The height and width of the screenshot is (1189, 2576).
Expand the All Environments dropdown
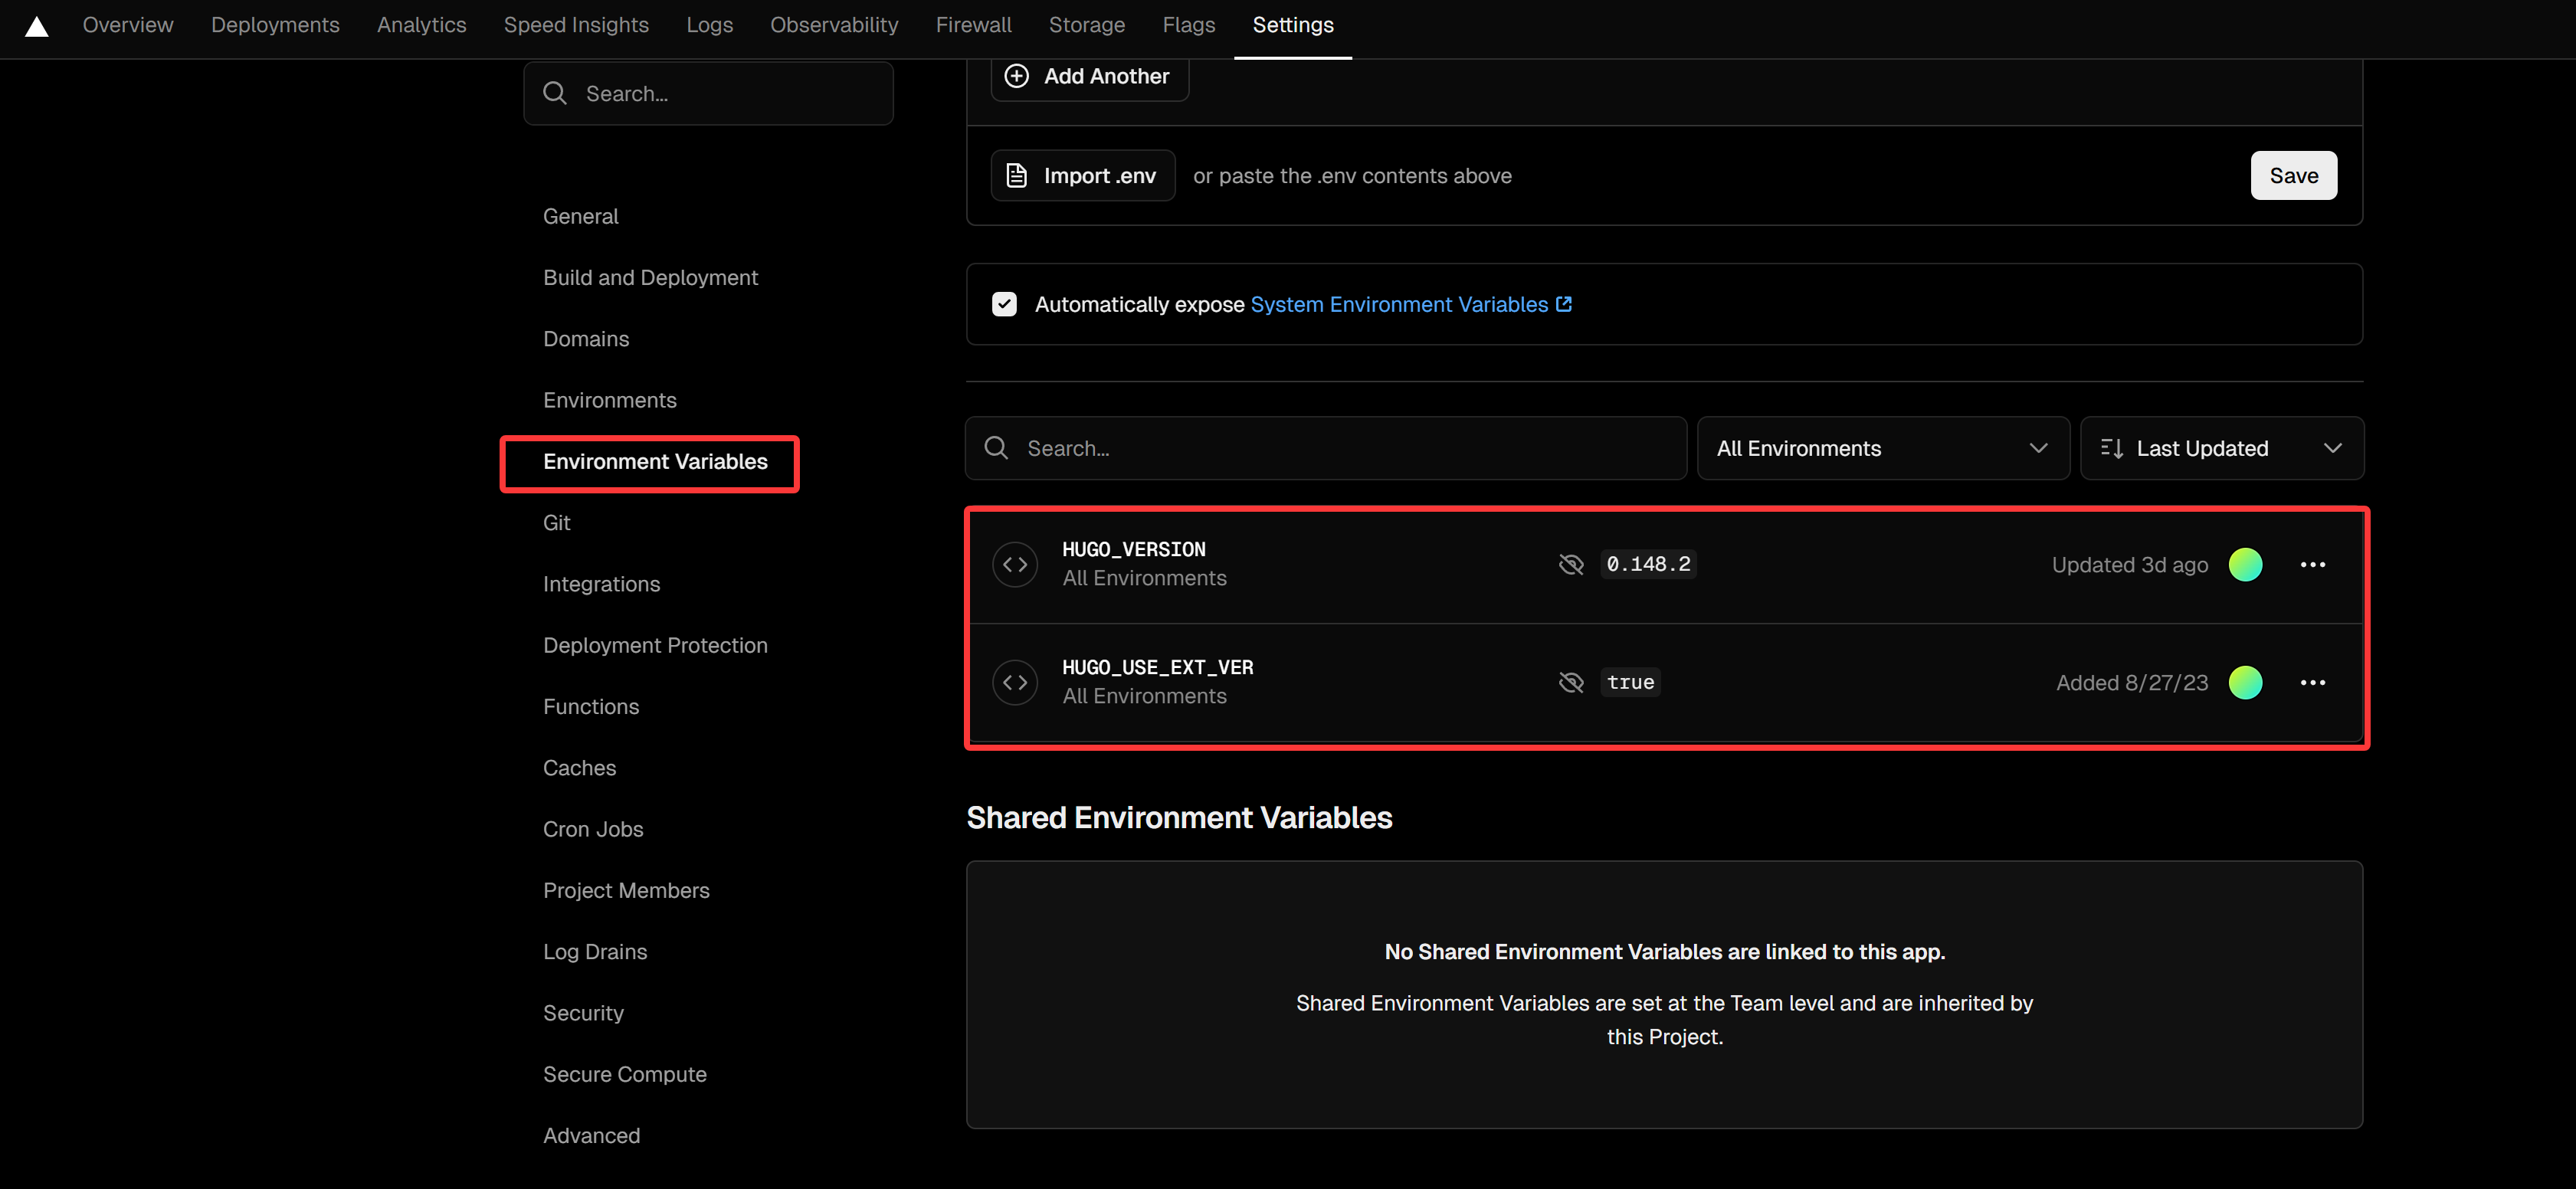1882,449
